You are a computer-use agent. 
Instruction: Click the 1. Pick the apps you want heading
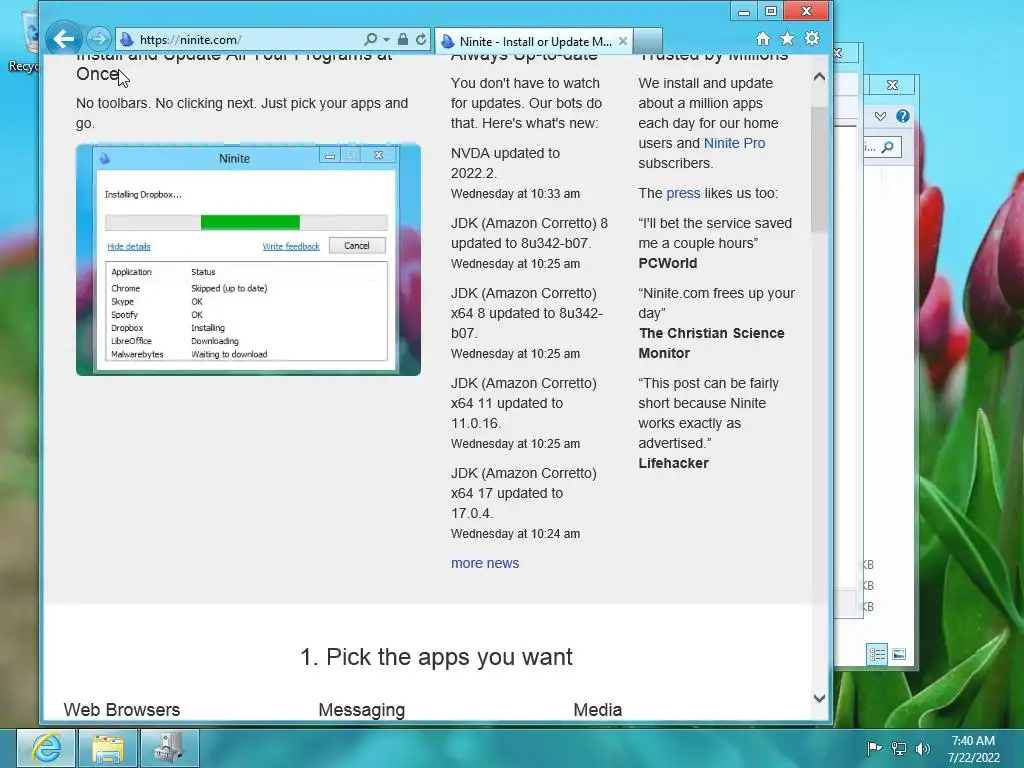[436, 657]
